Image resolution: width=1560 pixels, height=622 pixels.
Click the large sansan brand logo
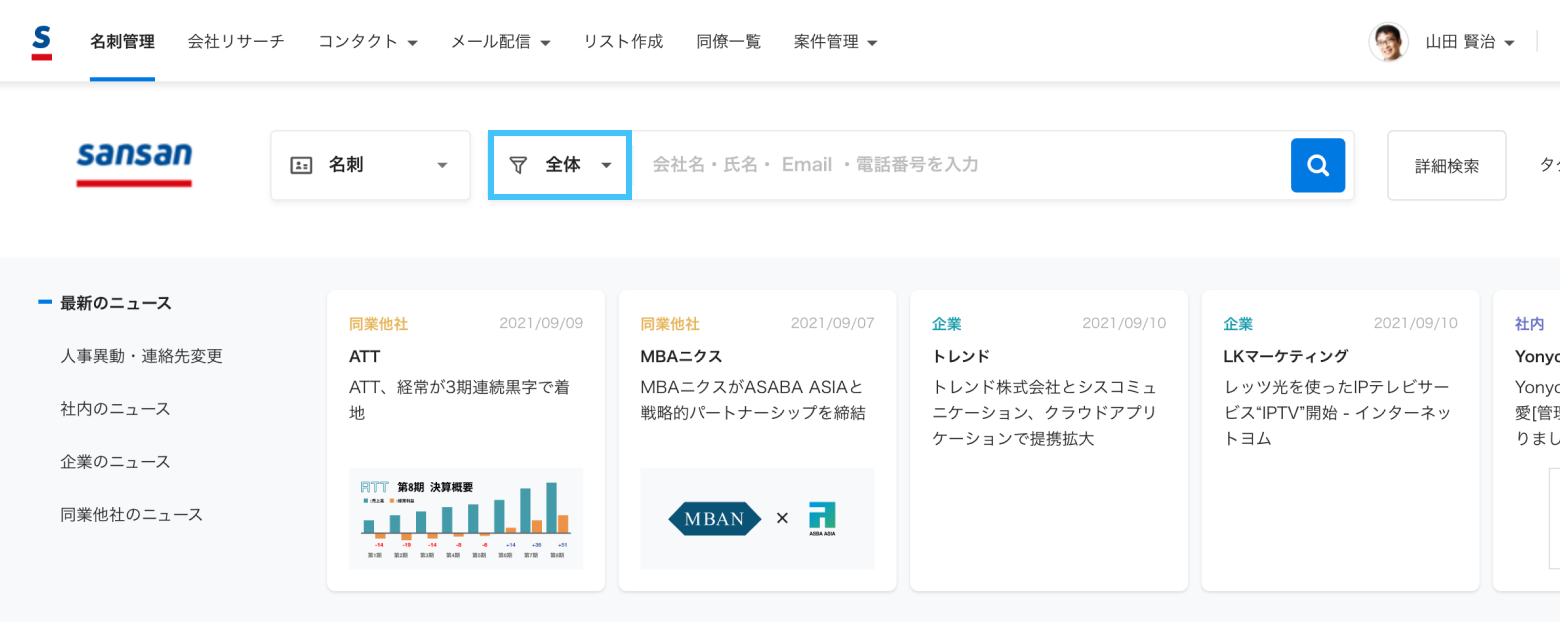[x=134, y=164]
